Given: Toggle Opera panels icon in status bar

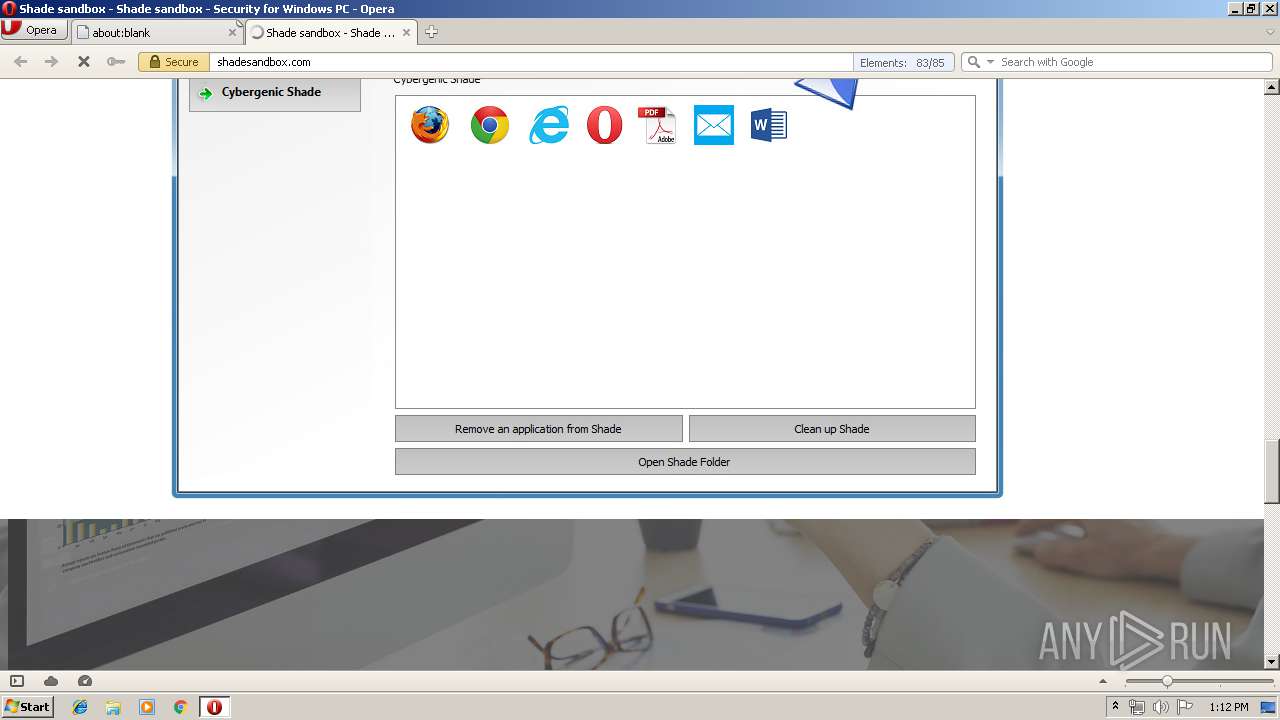Looking at the screenshot, I should point(17,681).
